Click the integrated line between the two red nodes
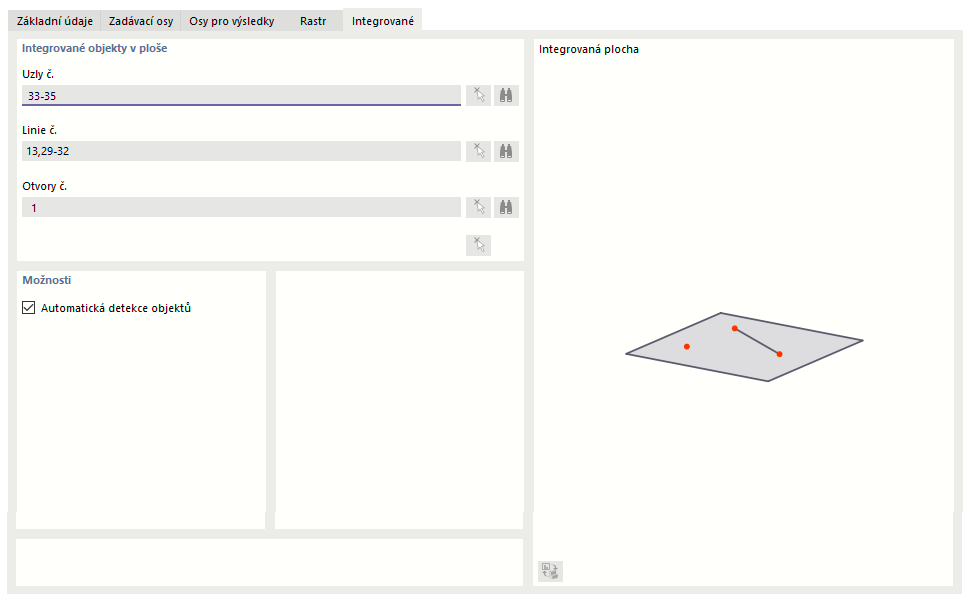 [757, 341]
